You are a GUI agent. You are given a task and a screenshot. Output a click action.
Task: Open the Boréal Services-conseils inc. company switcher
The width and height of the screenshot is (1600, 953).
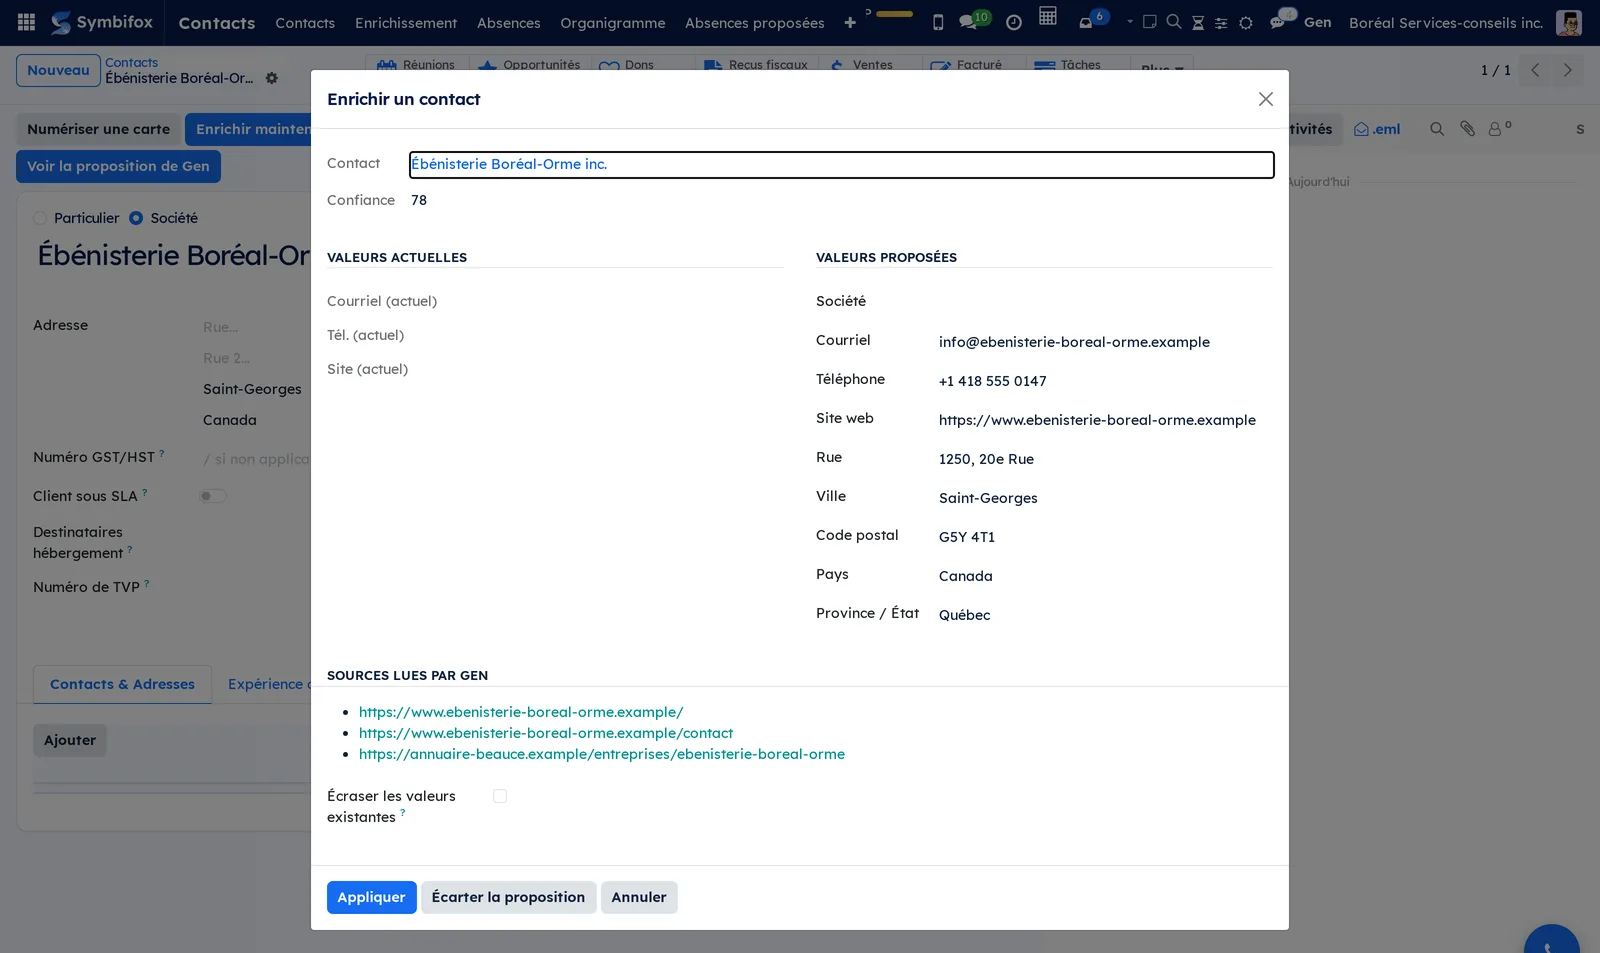pos(1446,22)
